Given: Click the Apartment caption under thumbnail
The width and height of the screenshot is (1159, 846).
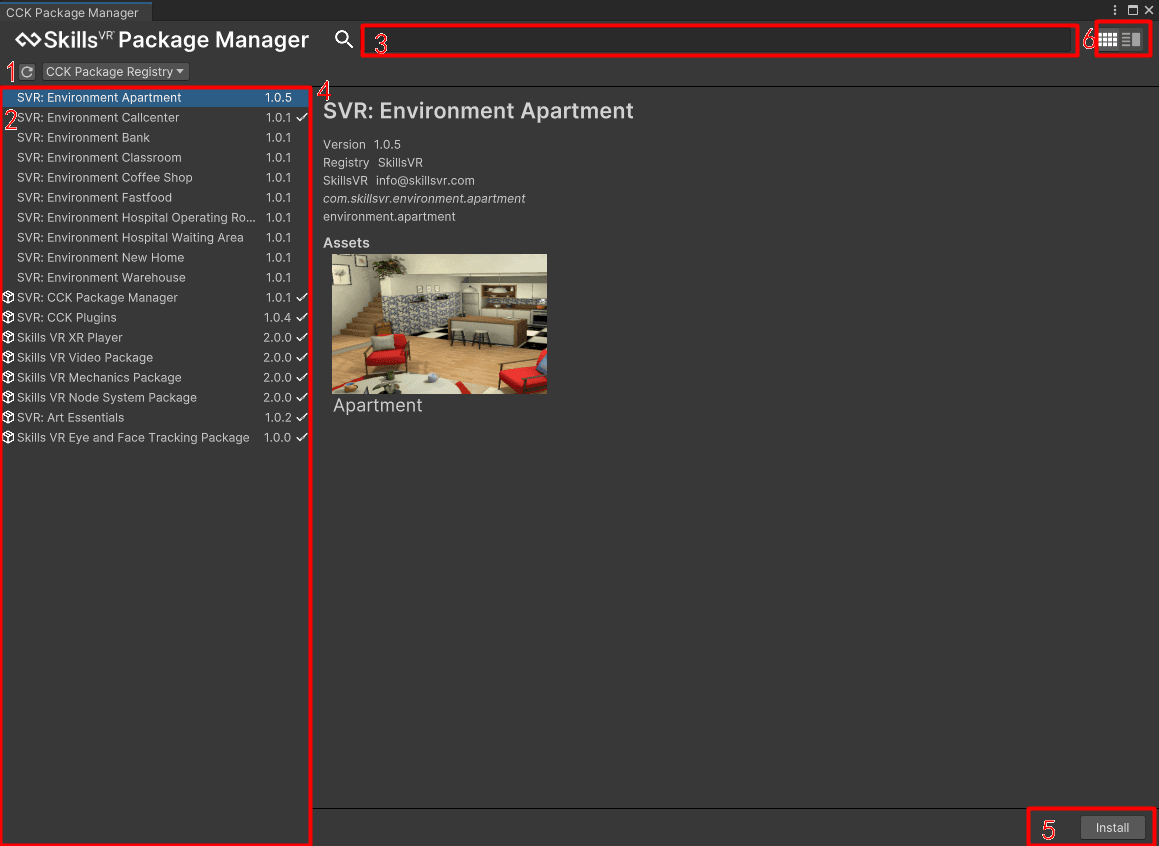Looking at the screenshot, I should click(378, 405).
